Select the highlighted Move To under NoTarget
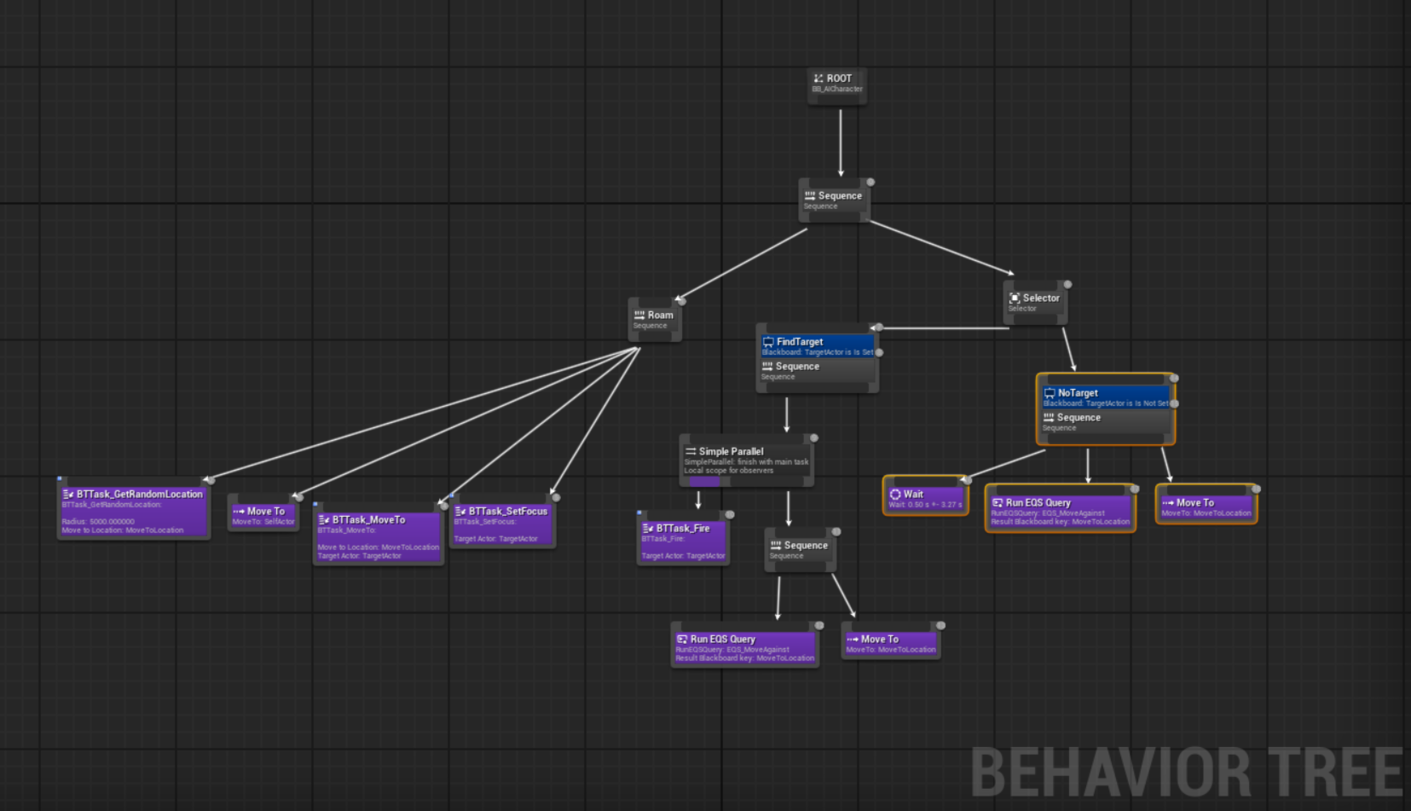The width and height of the screenshot is (1411, 811). (x=1206, y=507)
